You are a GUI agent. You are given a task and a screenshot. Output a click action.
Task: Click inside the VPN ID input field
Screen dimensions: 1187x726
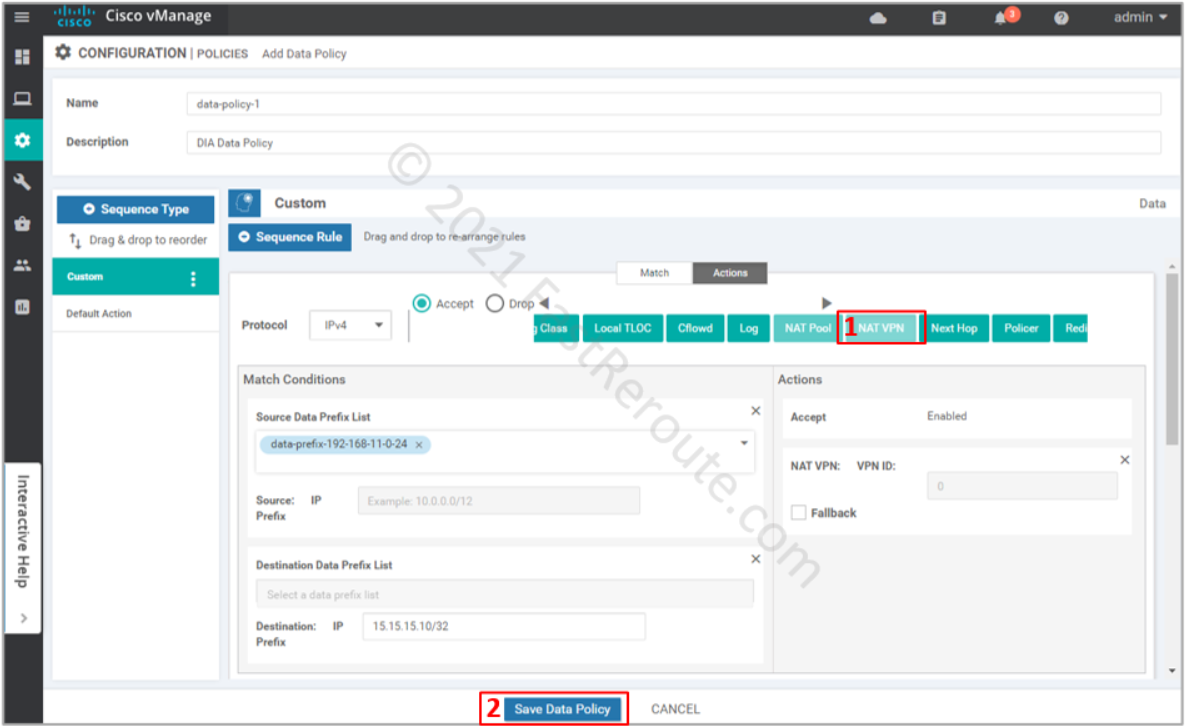click(x=1021, y=485)
